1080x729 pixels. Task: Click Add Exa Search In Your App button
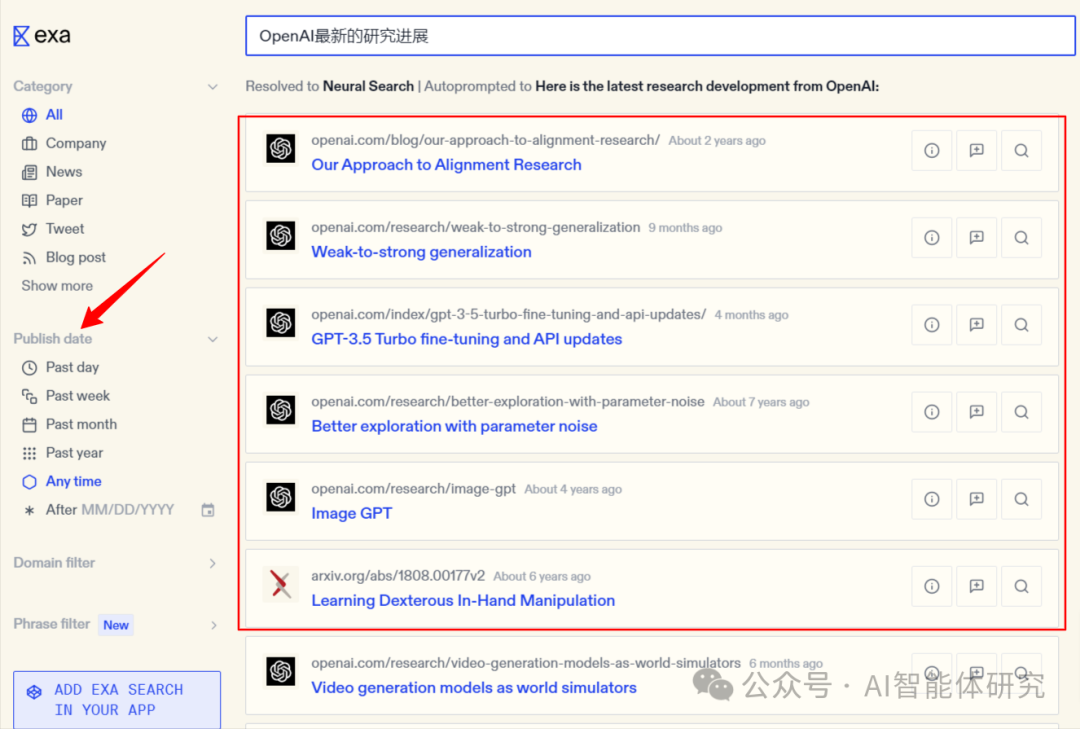117,700
